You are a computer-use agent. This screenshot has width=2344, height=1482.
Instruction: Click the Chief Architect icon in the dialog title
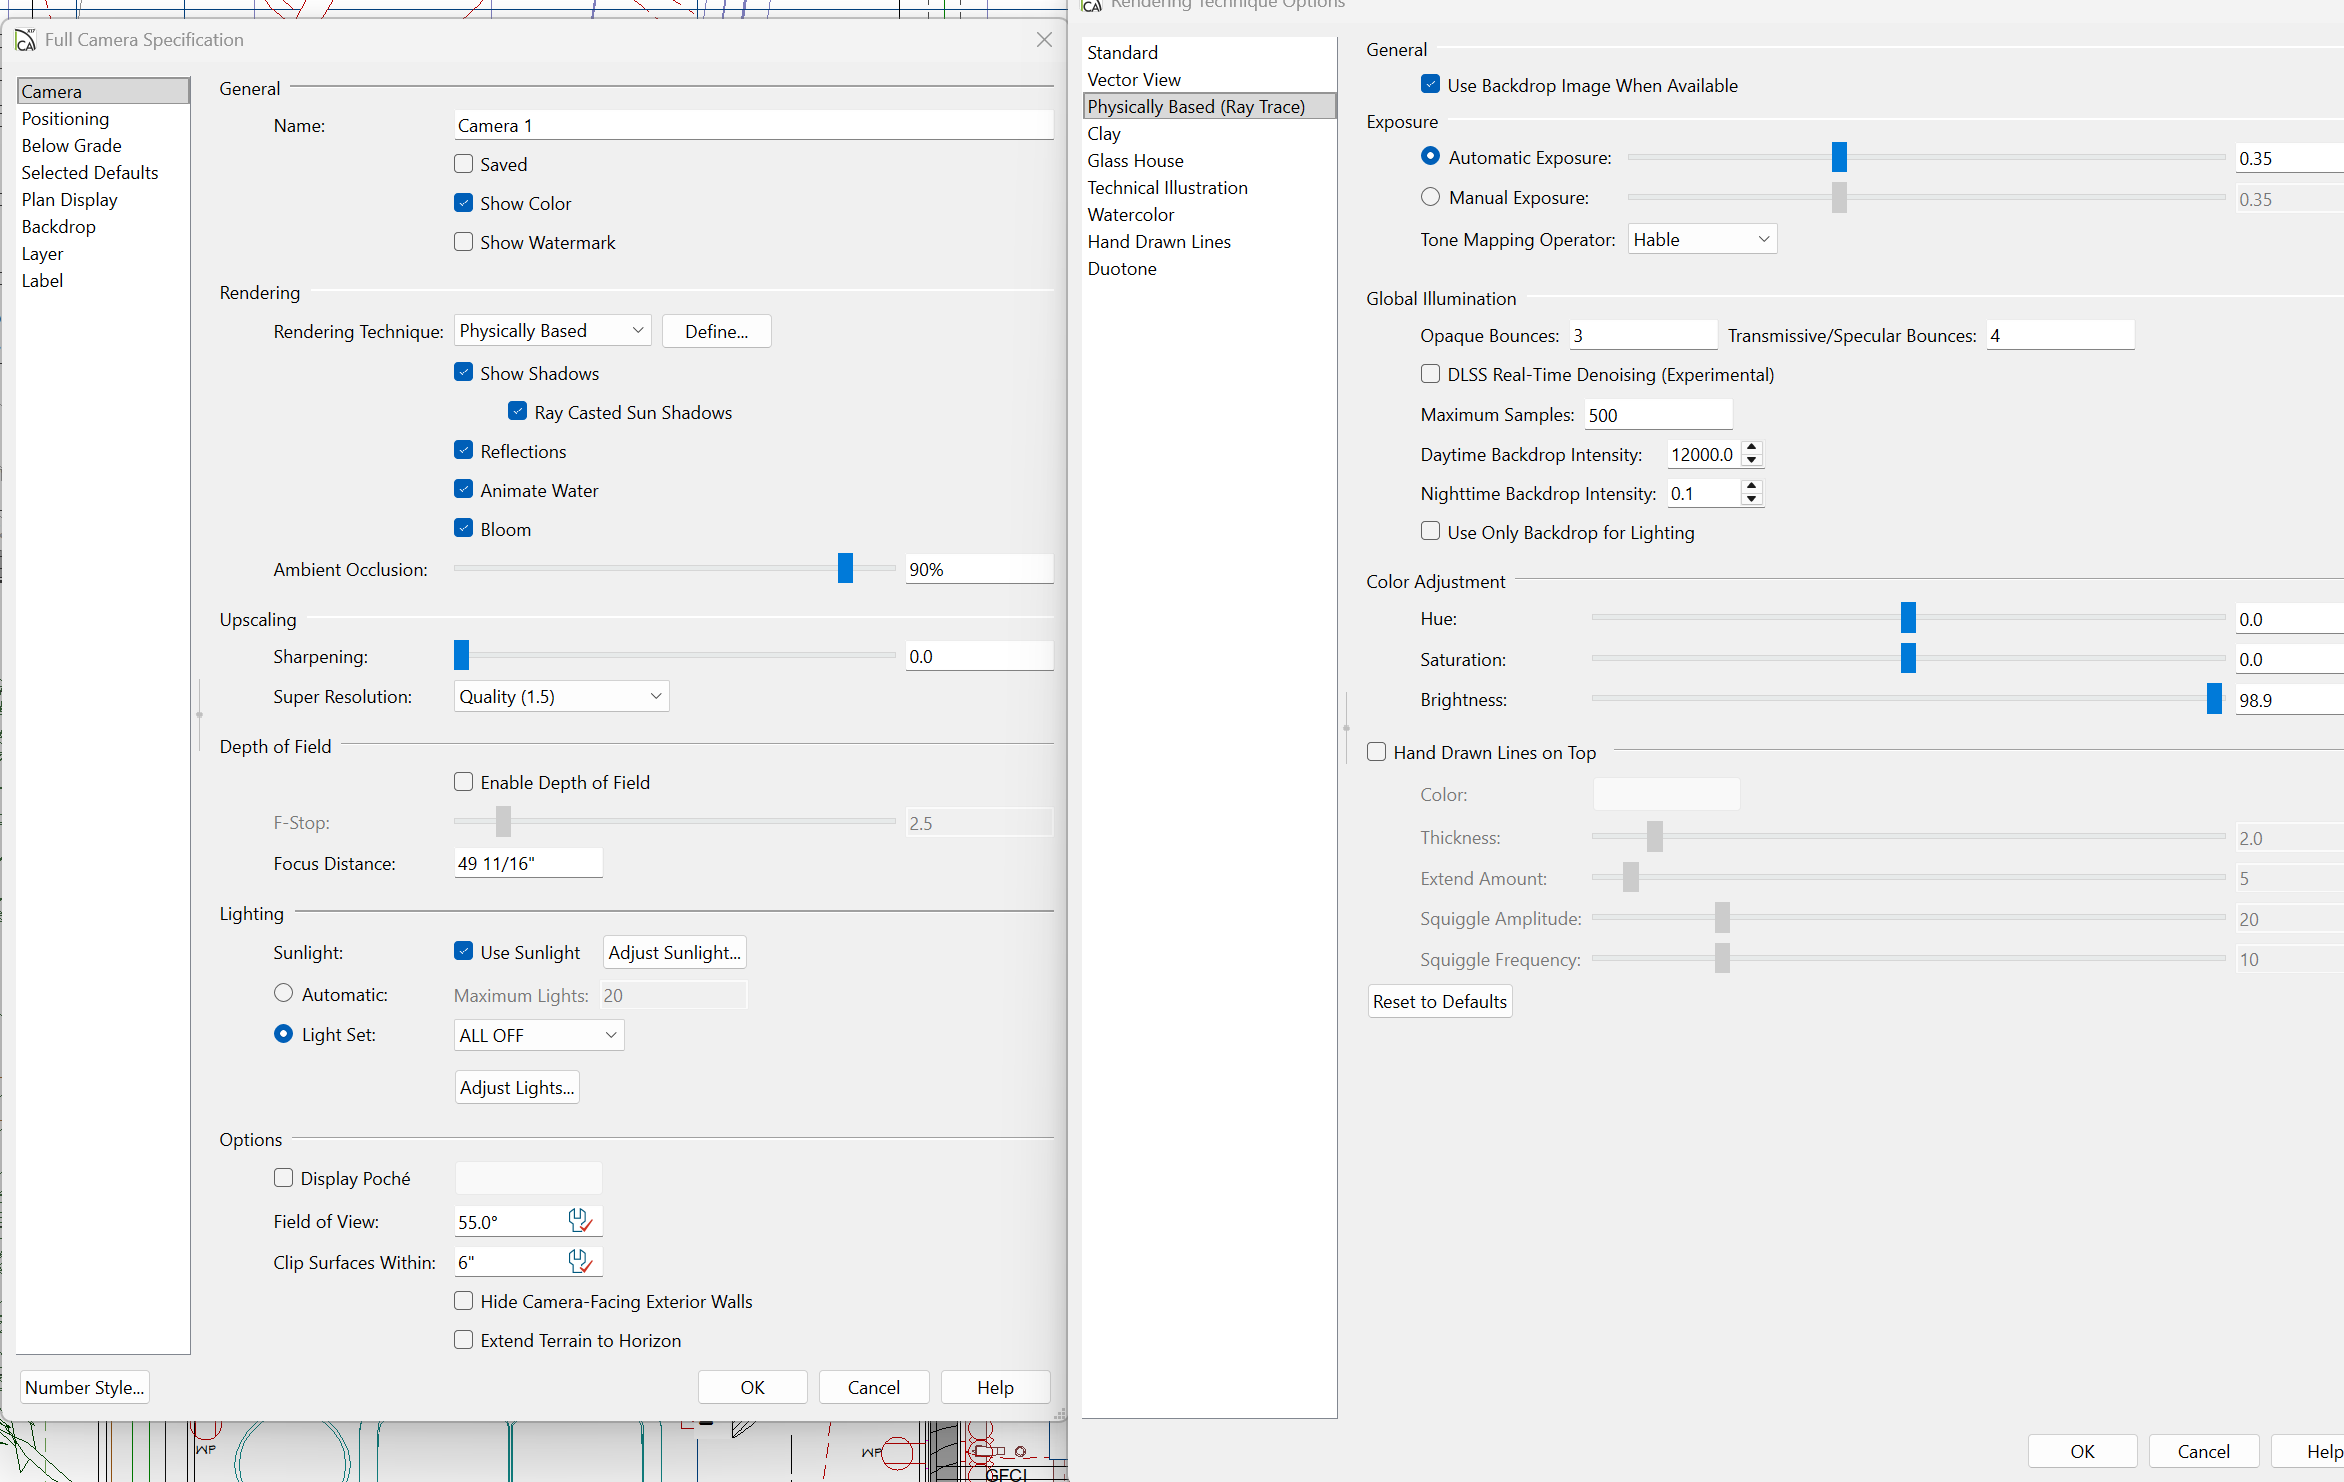click(25, 40)
